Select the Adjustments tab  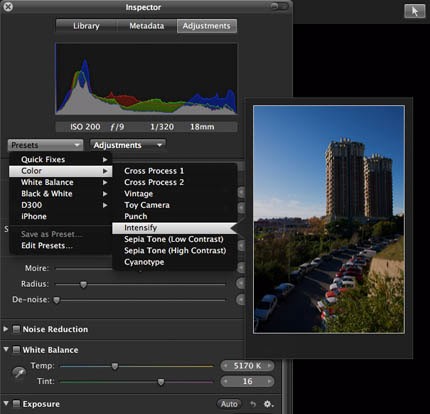(x=207, y=26)
